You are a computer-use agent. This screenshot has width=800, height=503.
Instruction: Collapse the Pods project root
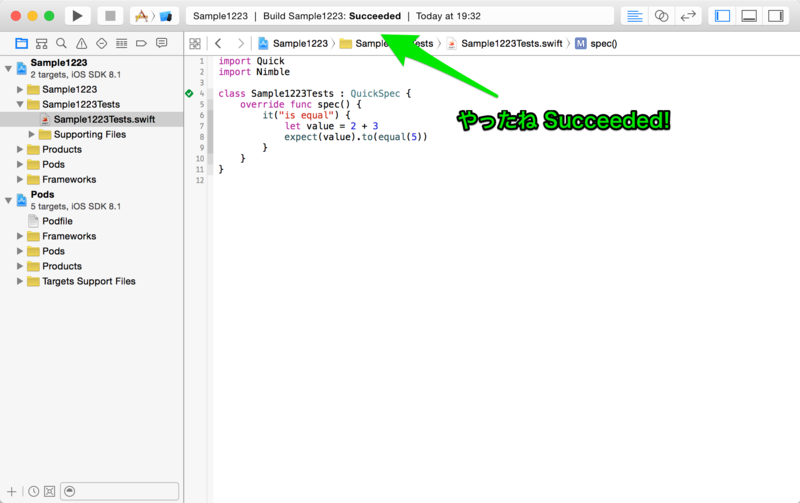click(x=8, y=200)
